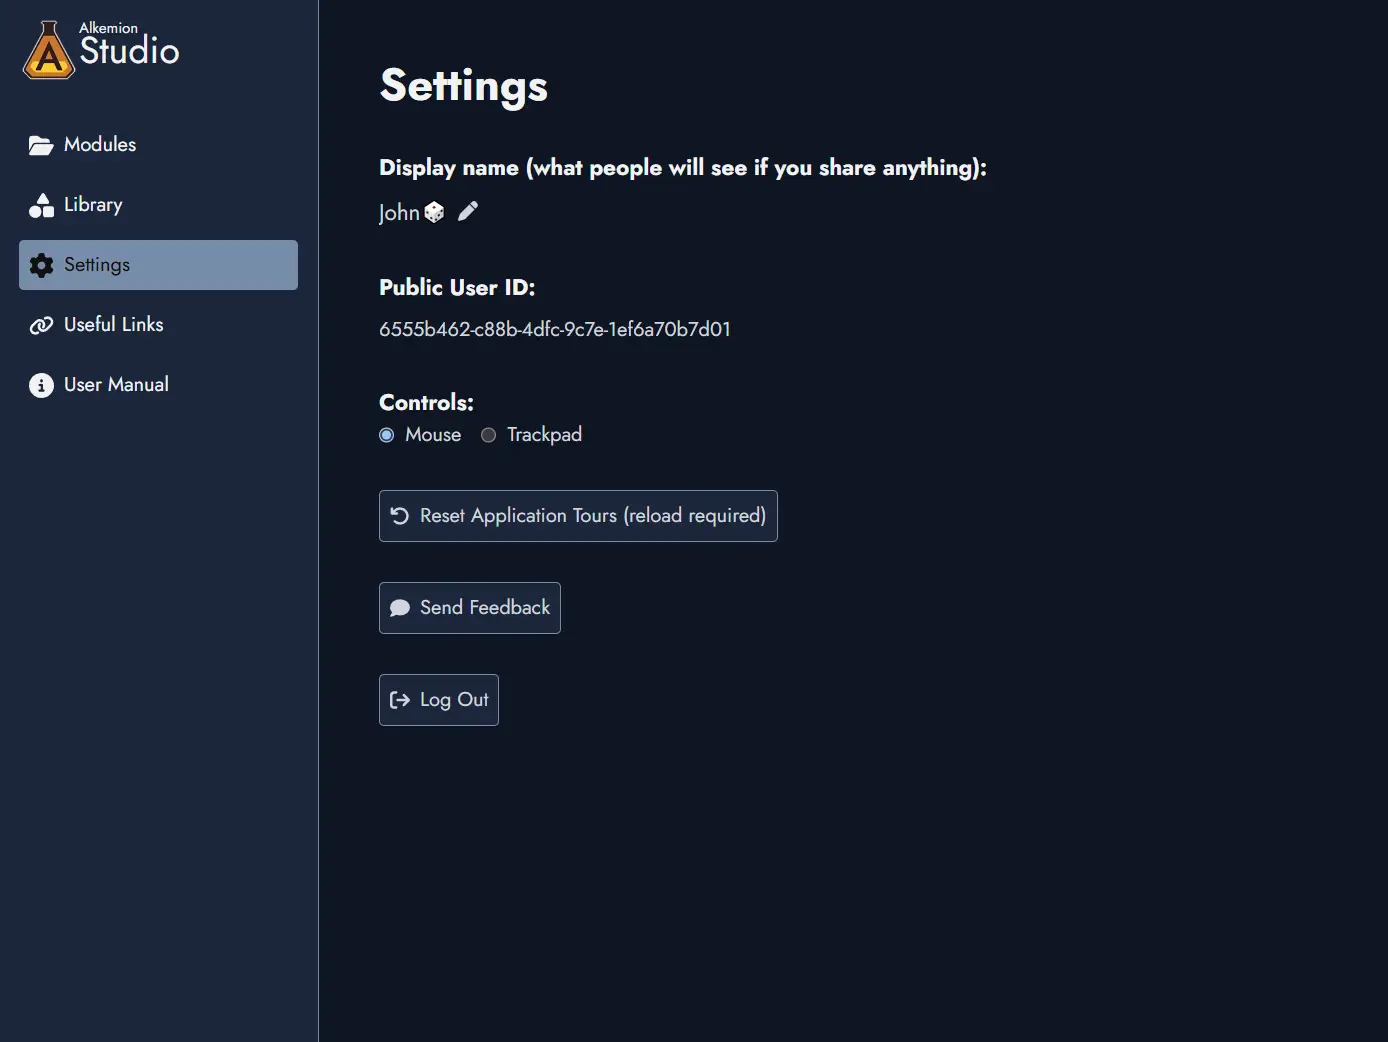
Task: Open the Modules section
Action: (99, 144)
